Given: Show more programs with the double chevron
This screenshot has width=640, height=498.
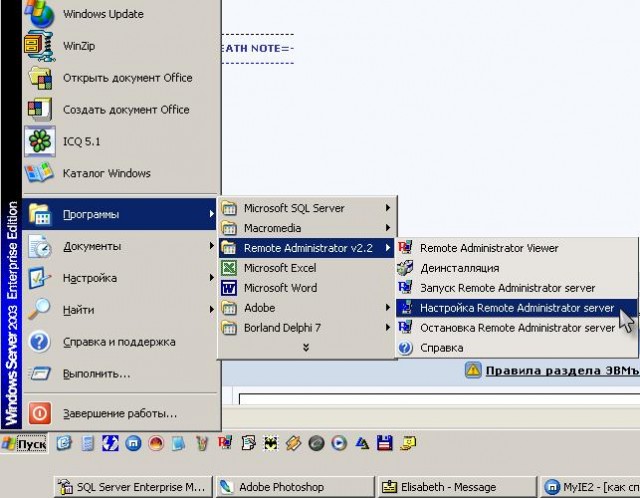Looking at the screenshot, I should 306,347.
